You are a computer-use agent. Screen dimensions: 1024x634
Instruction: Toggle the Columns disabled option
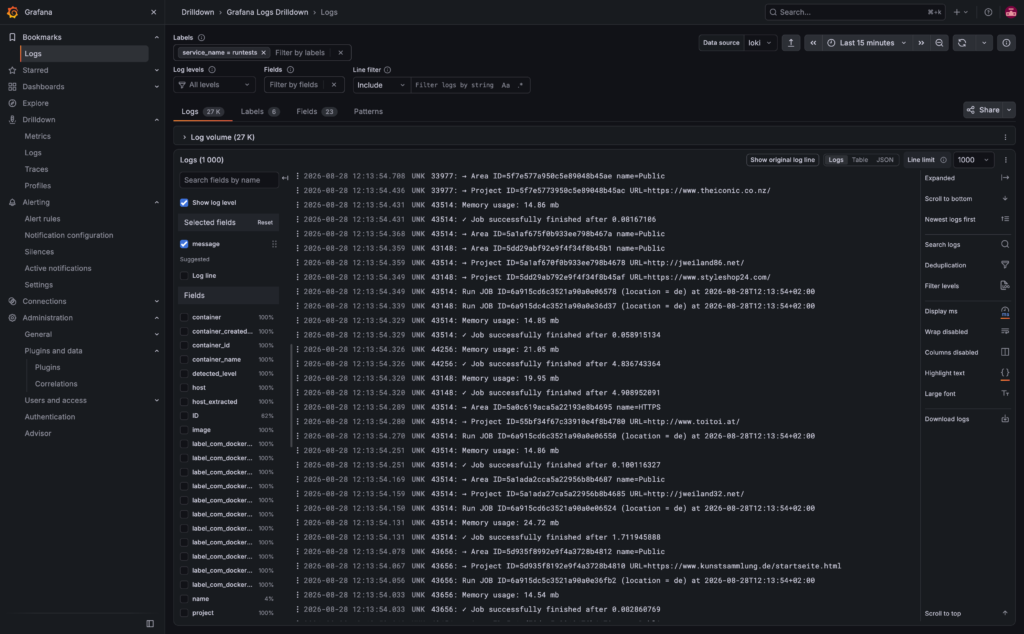pyautogui.click(x=1004, y=353)
